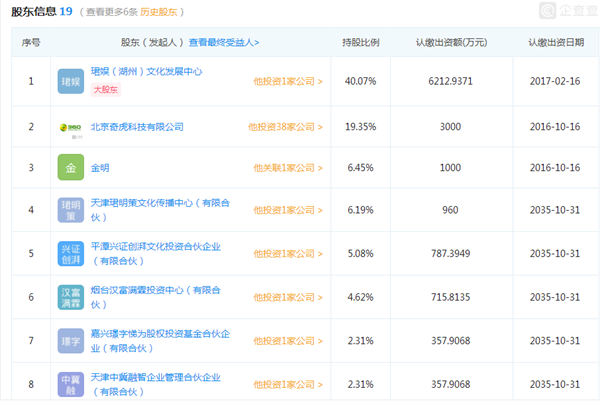This screenshot has width=600, height=401.
Task: Select the 960 capital amount cell
Action: click(x=450, y=210)
